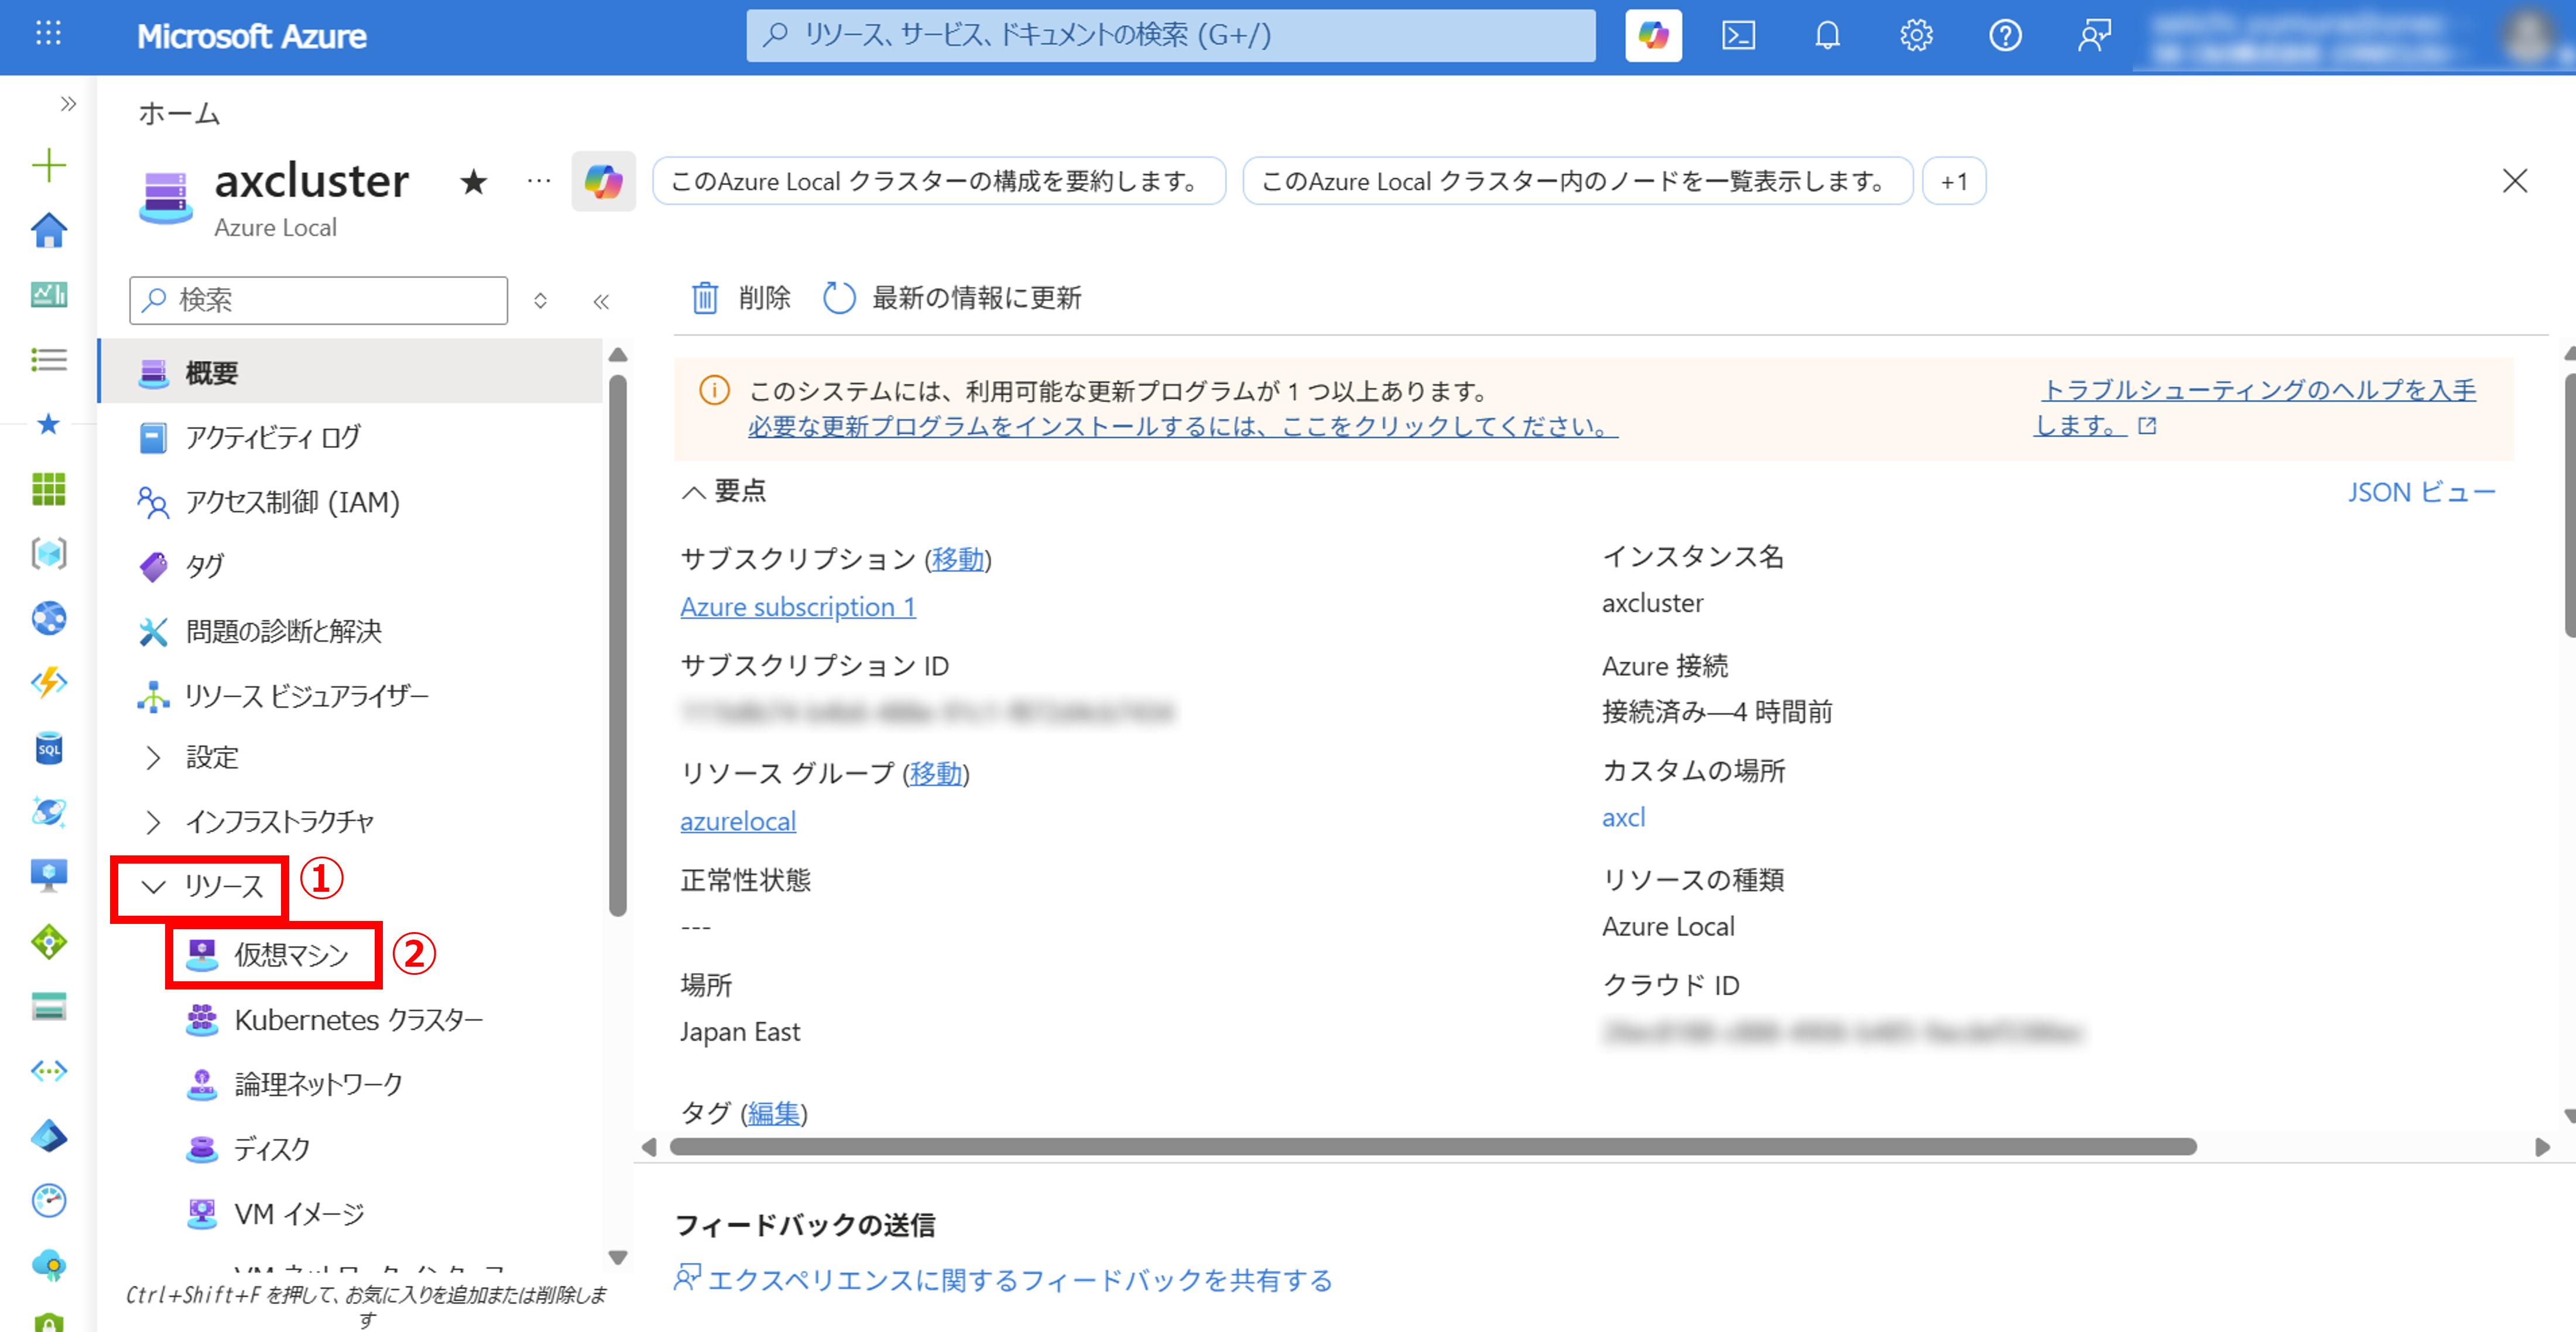Open Microsoft Entra ID blue diamond icon
2576x1332 pixels.
coord(49,1136)
